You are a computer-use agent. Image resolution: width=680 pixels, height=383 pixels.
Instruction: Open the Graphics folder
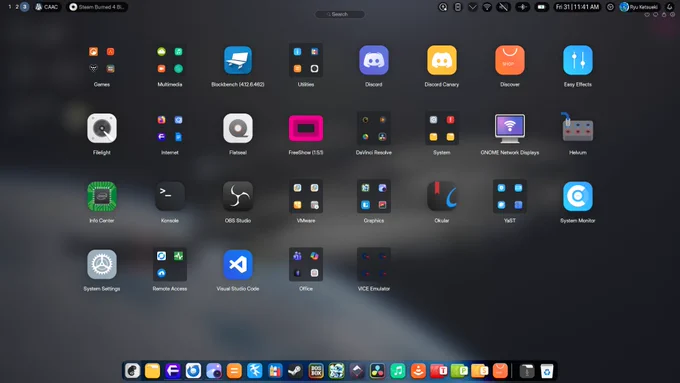[374, 196]
